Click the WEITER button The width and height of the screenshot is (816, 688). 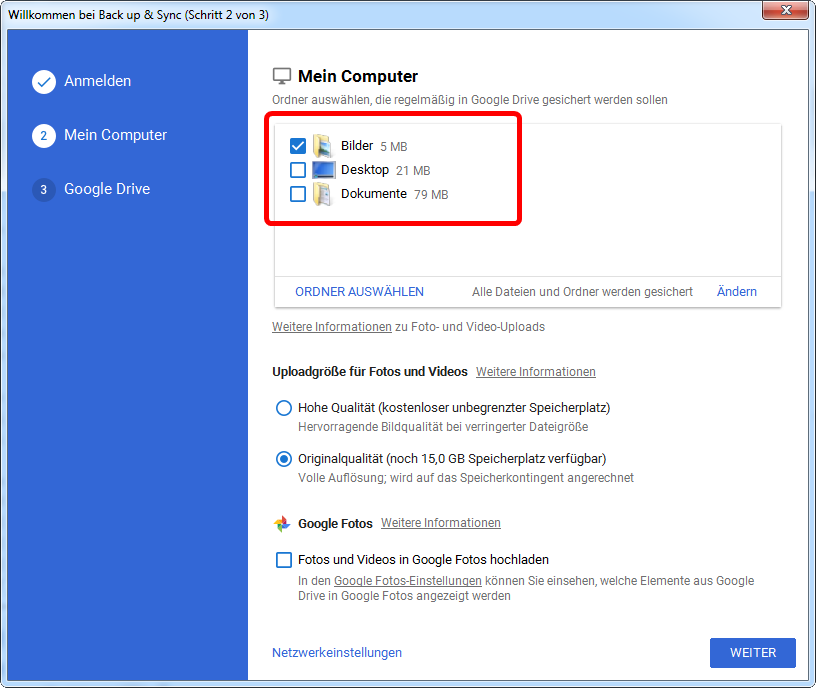point(753,653)
